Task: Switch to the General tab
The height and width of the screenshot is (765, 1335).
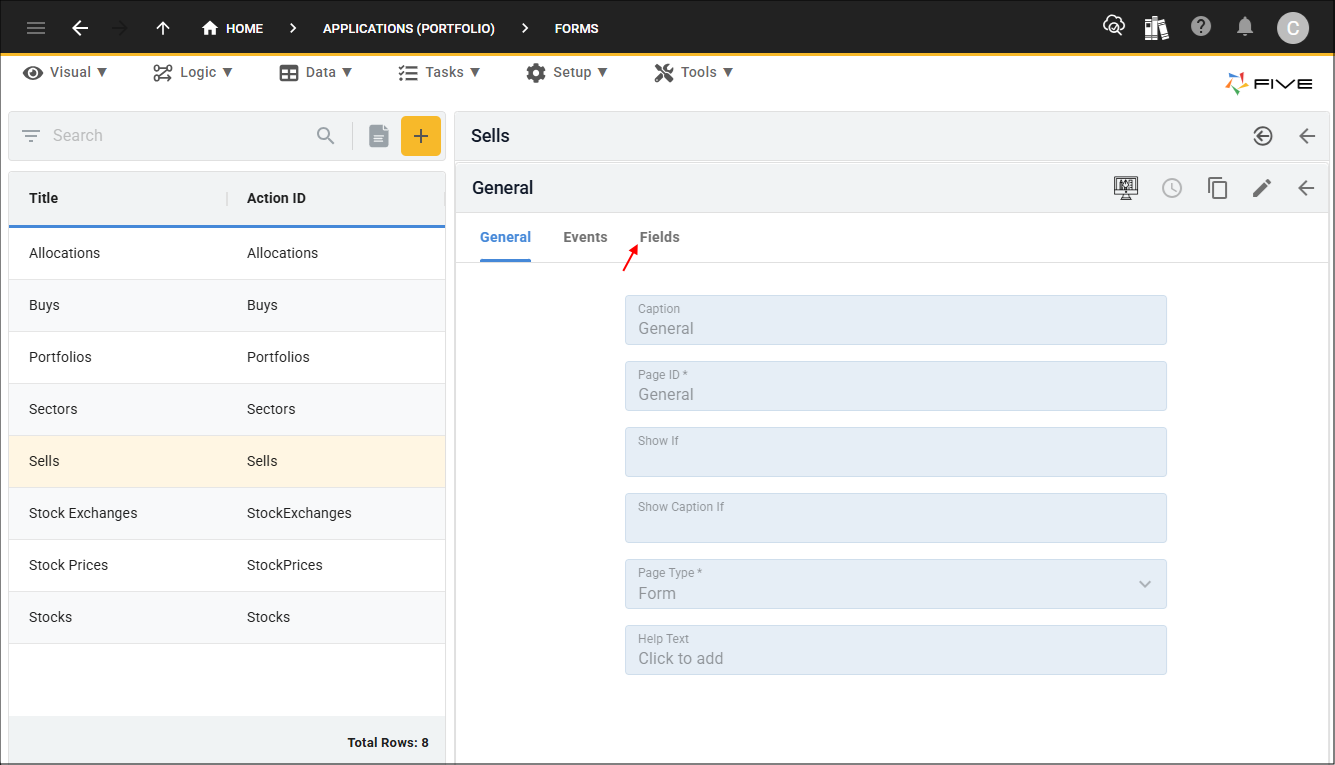Action: pyautogui.click(x=505, y=238)
